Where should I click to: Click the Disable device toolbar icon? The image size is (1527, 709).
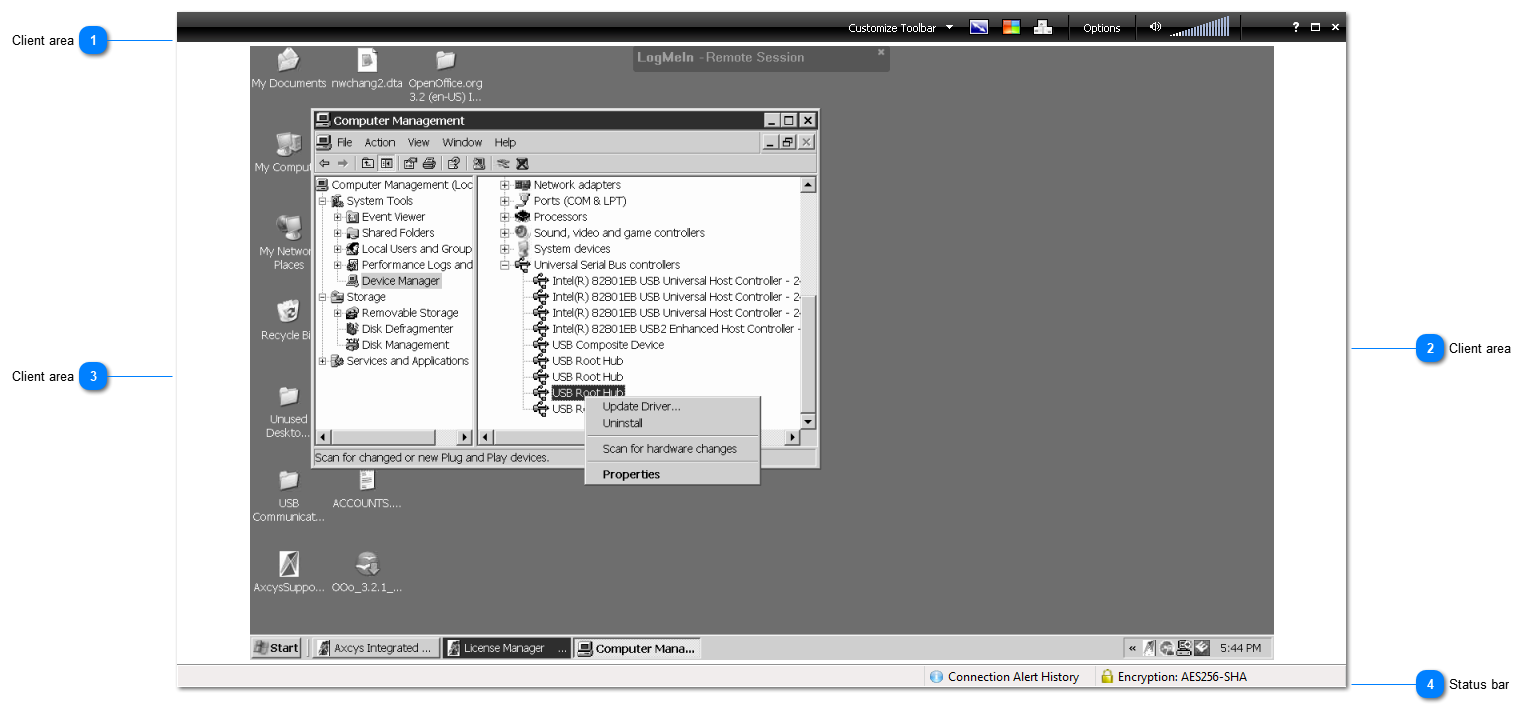[x=503, y=163]
